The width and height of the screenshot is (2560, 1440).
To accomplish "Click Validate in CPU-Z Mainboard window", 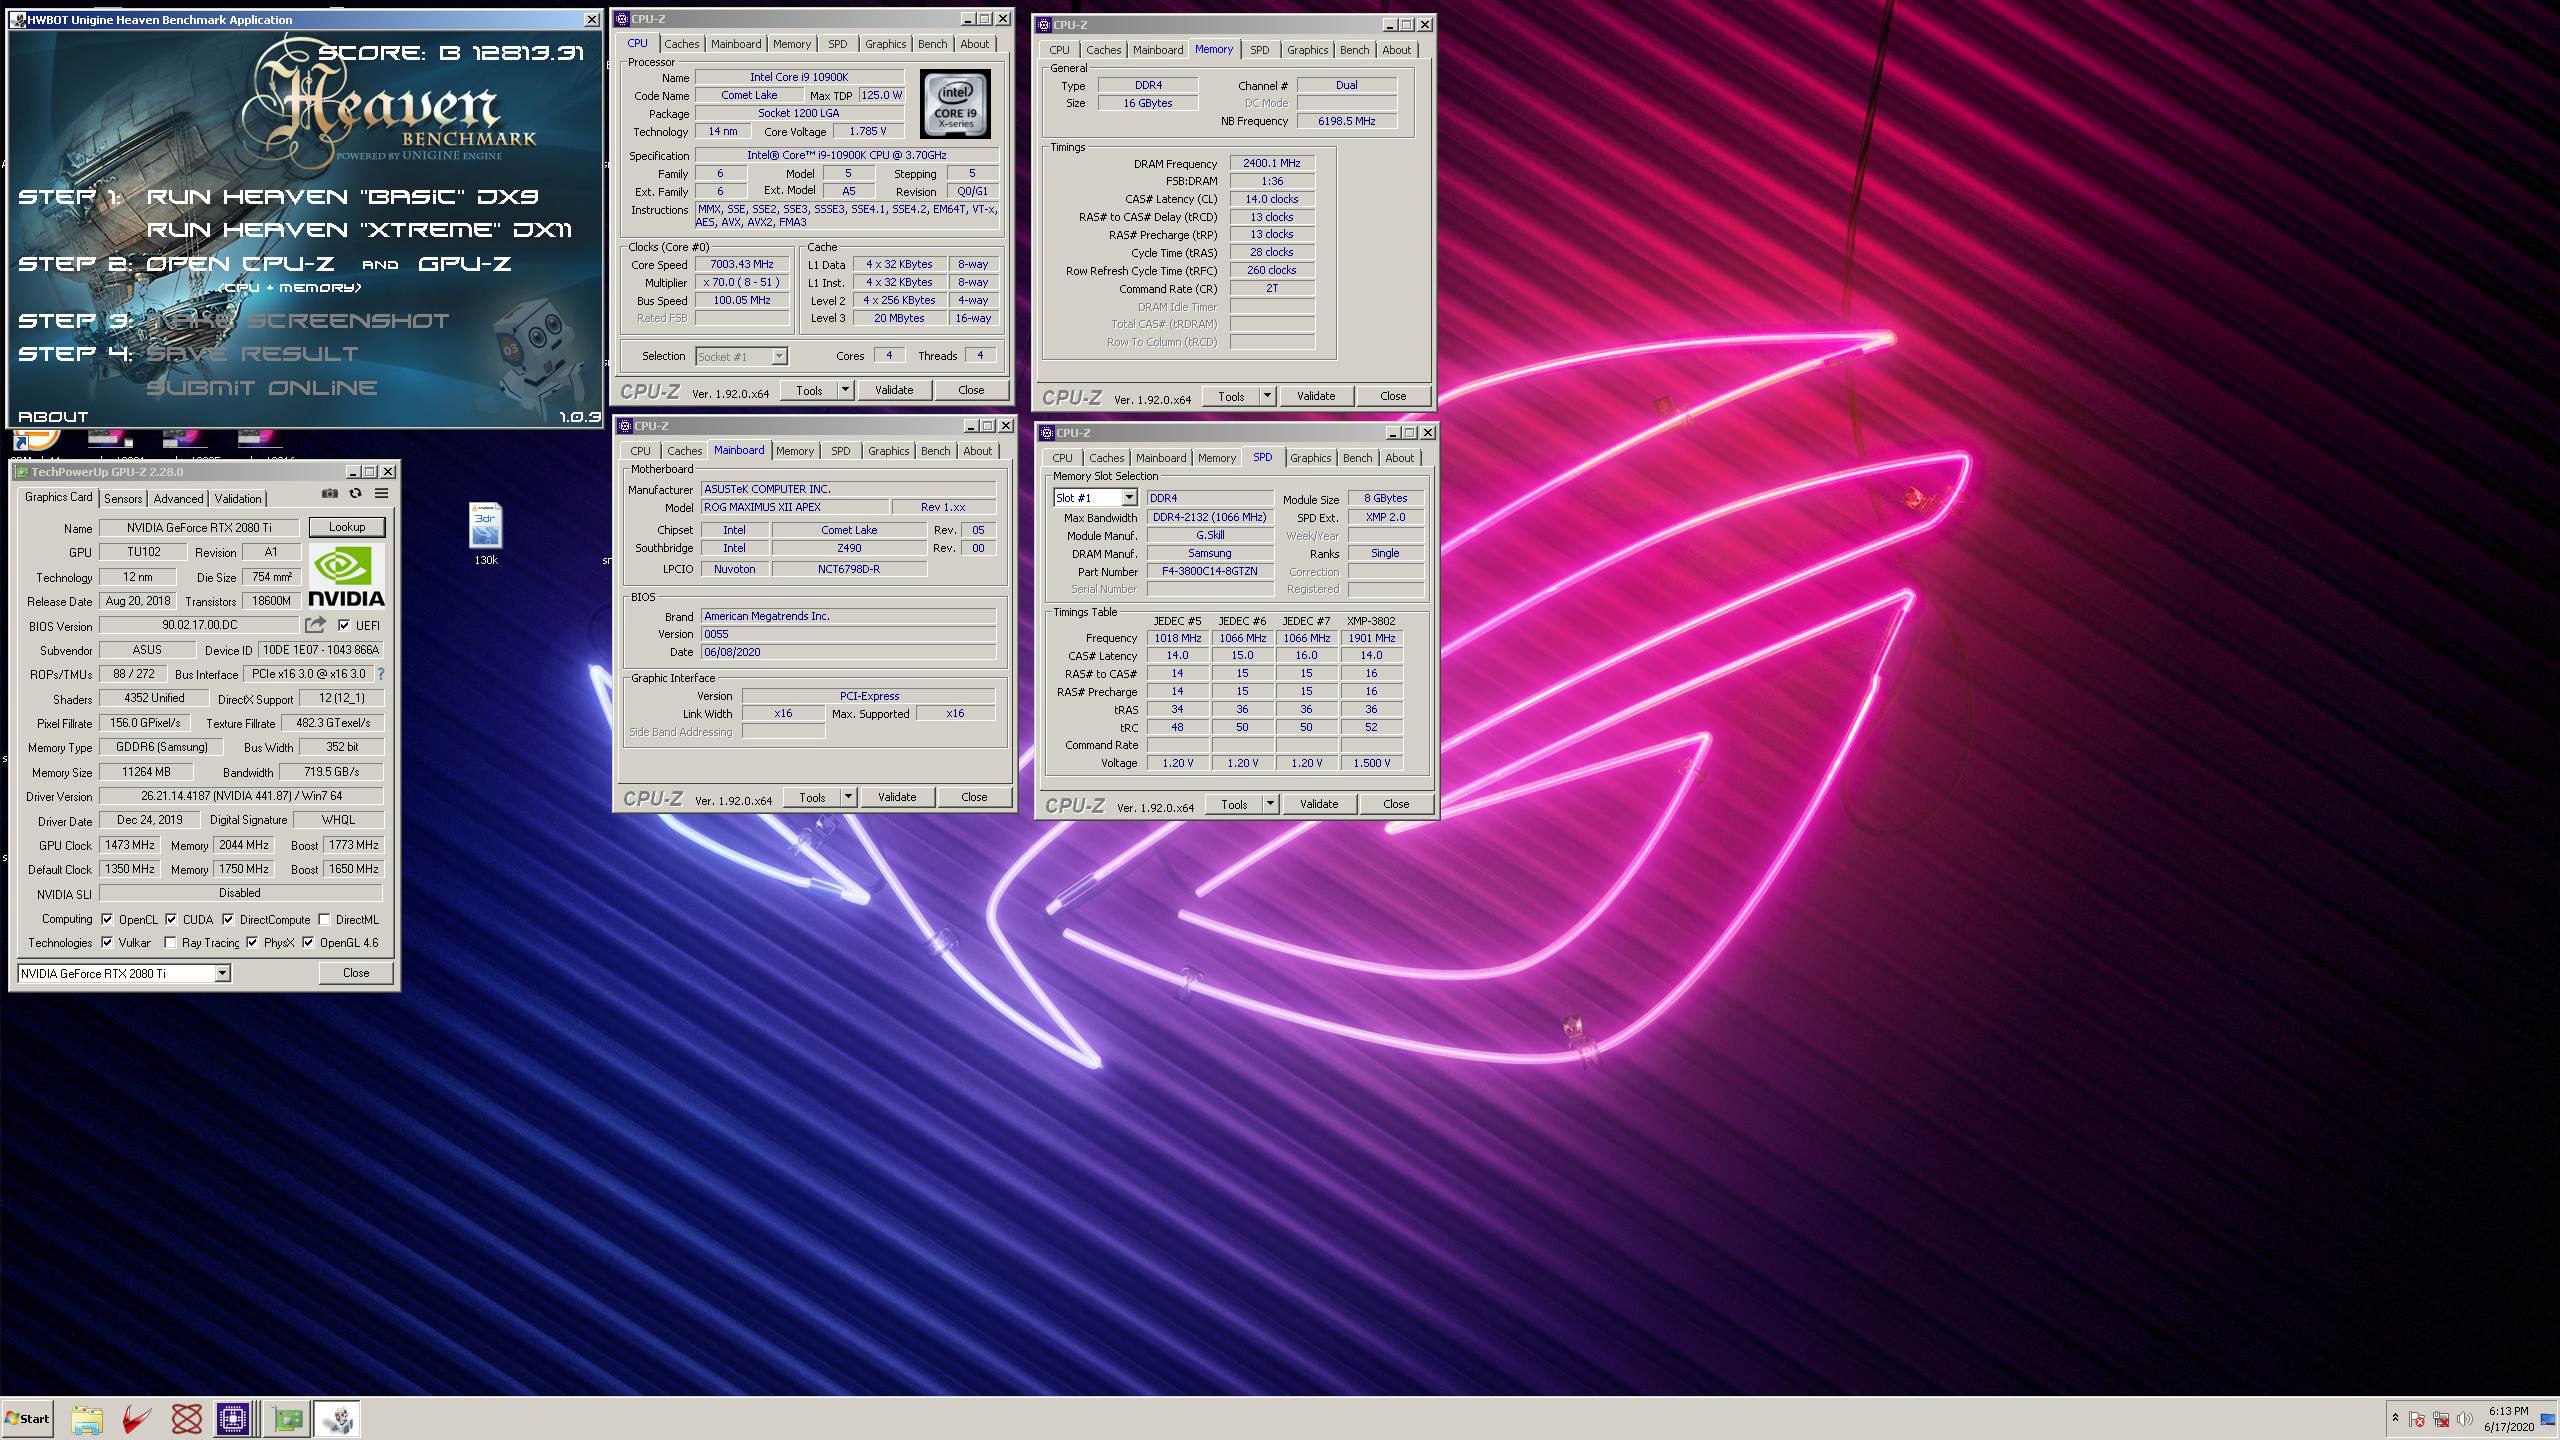I will 897,797.
